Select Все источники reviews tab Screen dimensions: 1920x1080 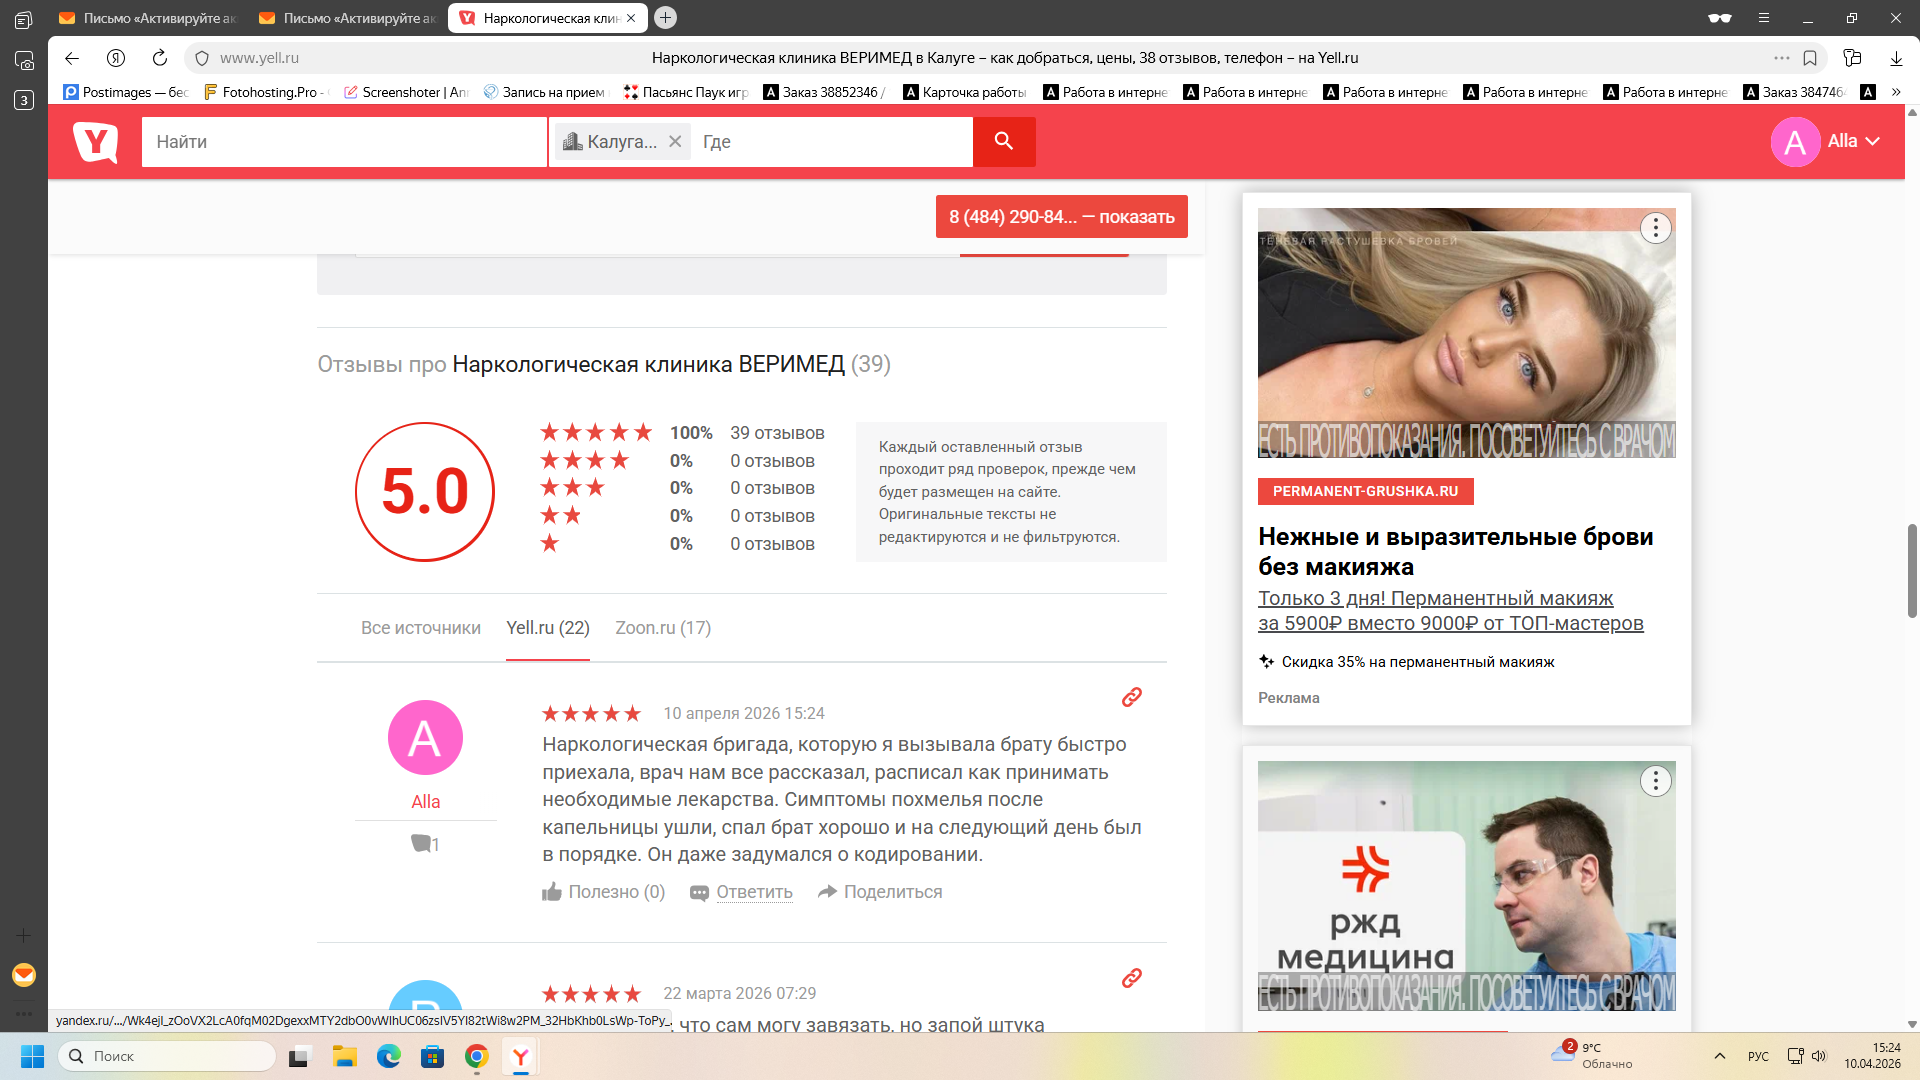[x=421, y=628]
